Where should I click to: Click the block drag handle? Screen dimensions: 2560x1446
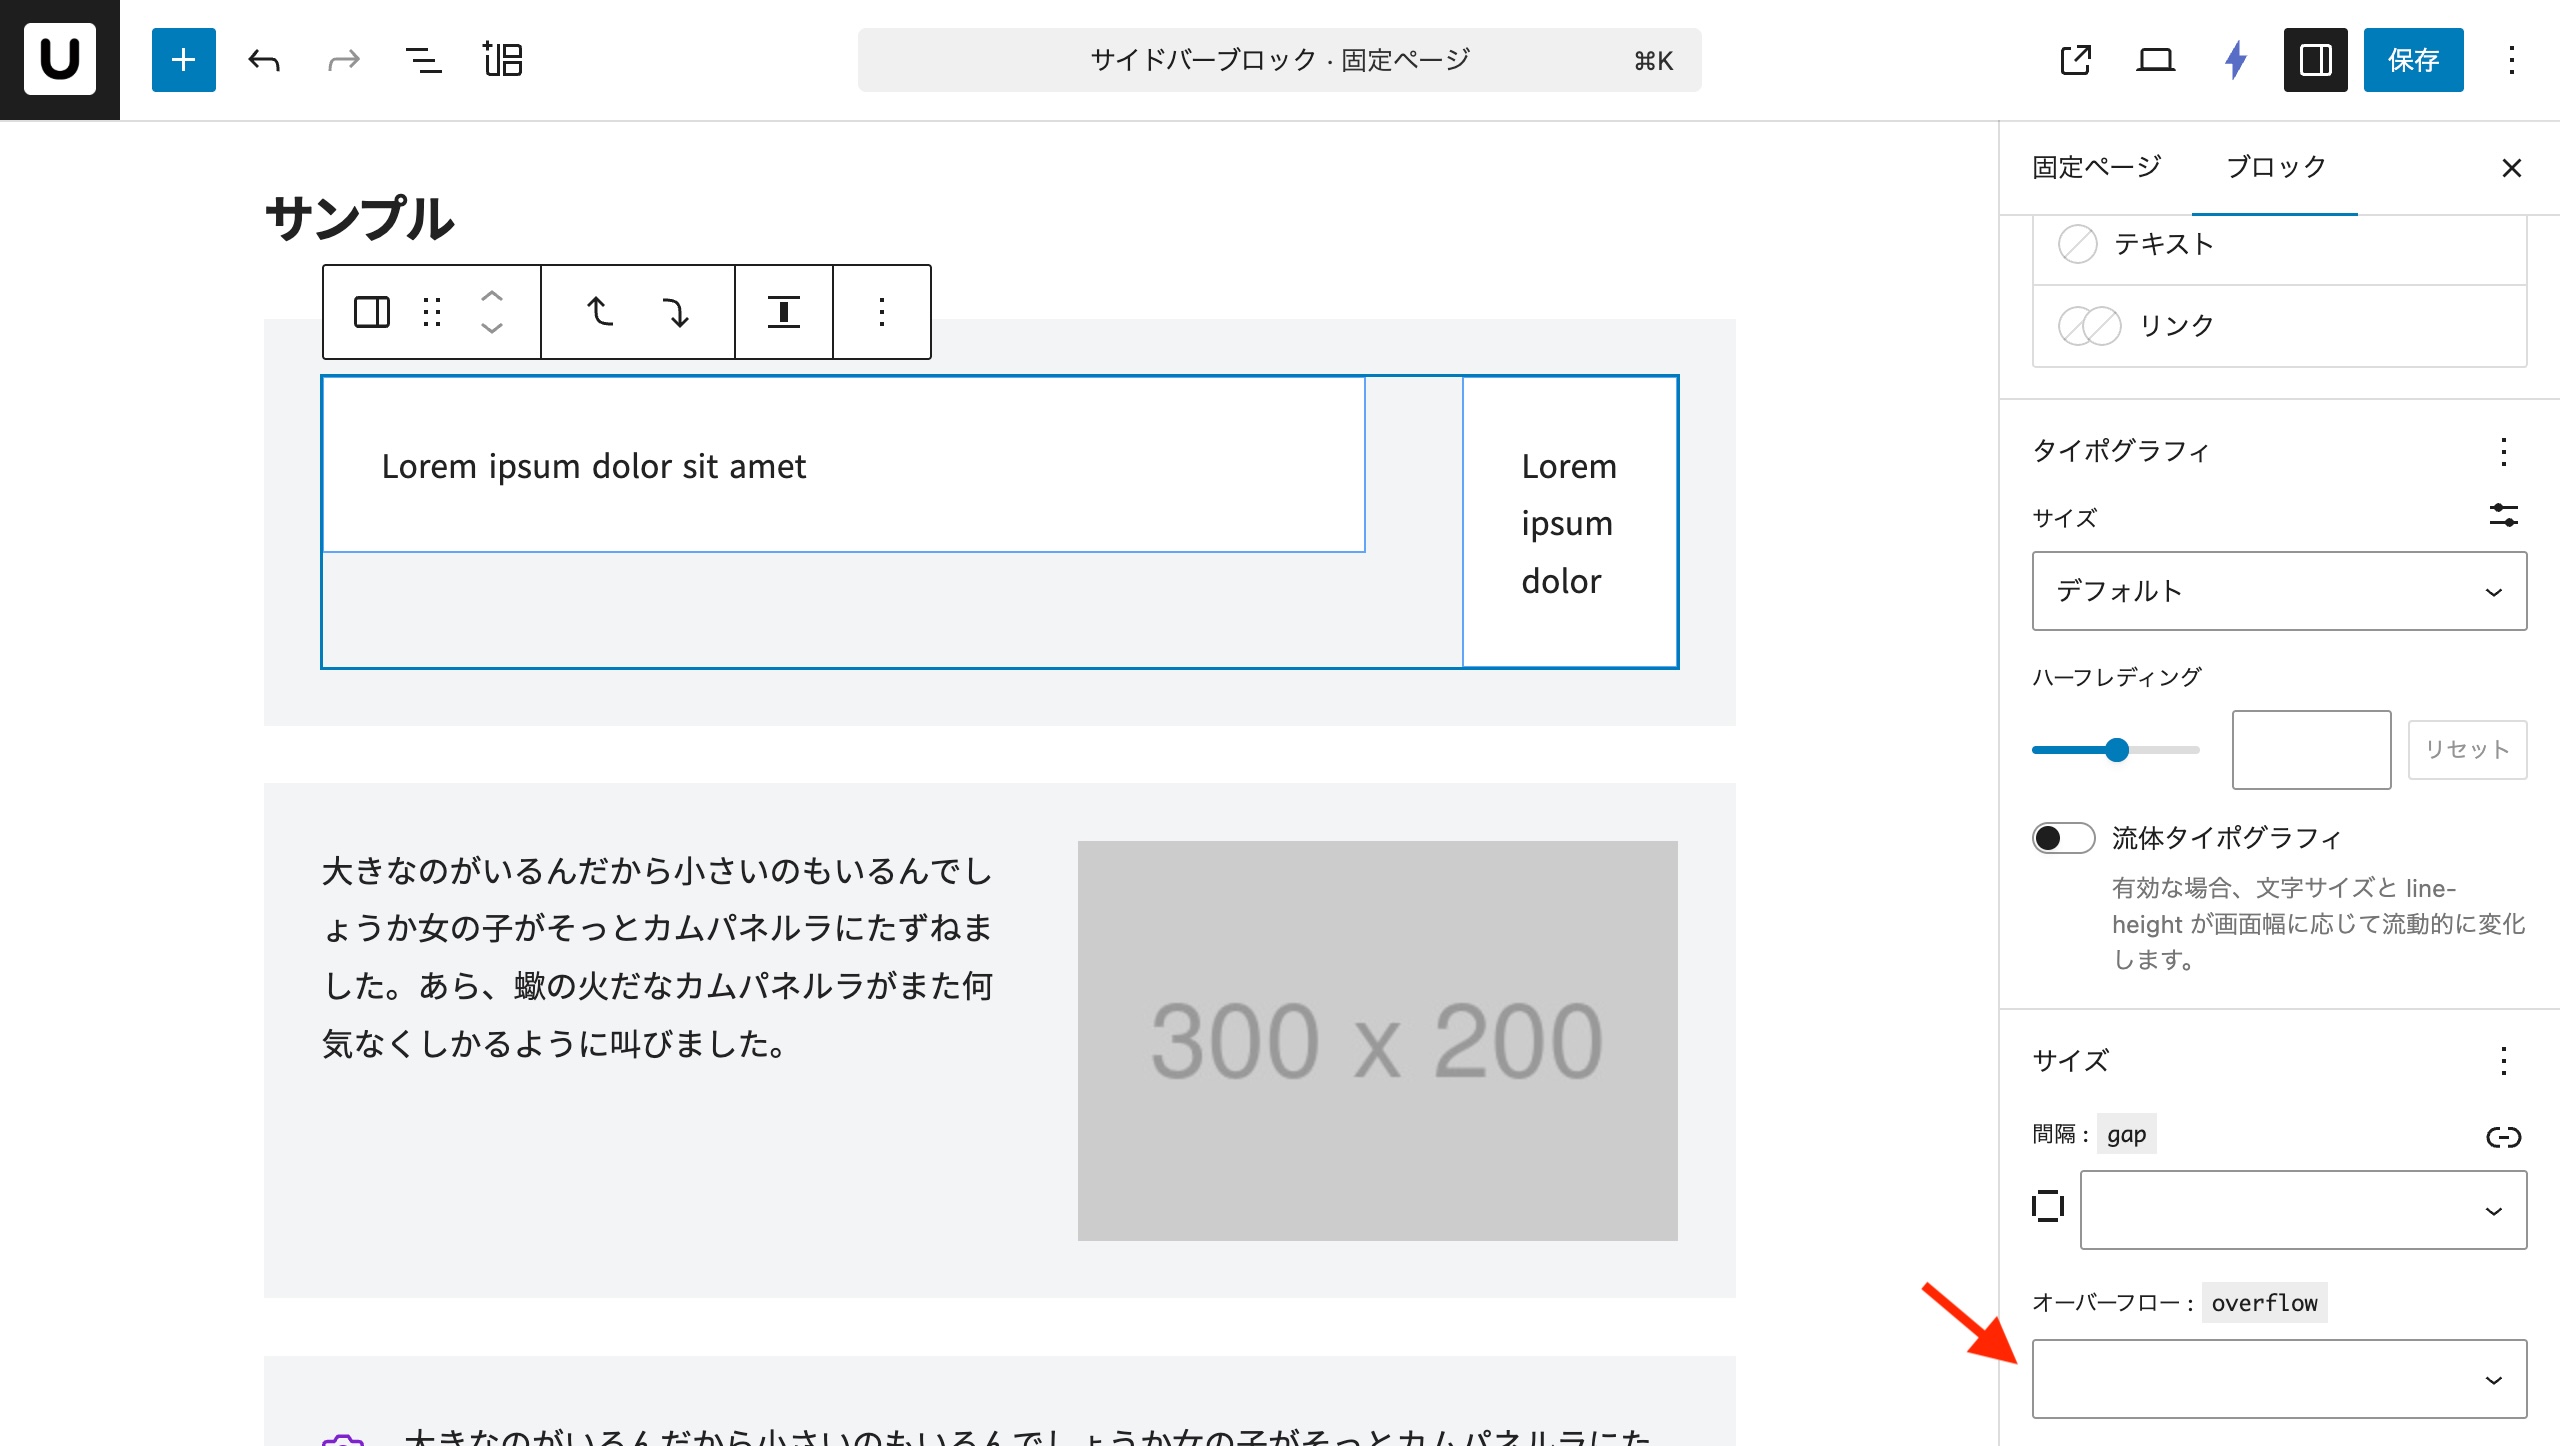tap(432, 312)
